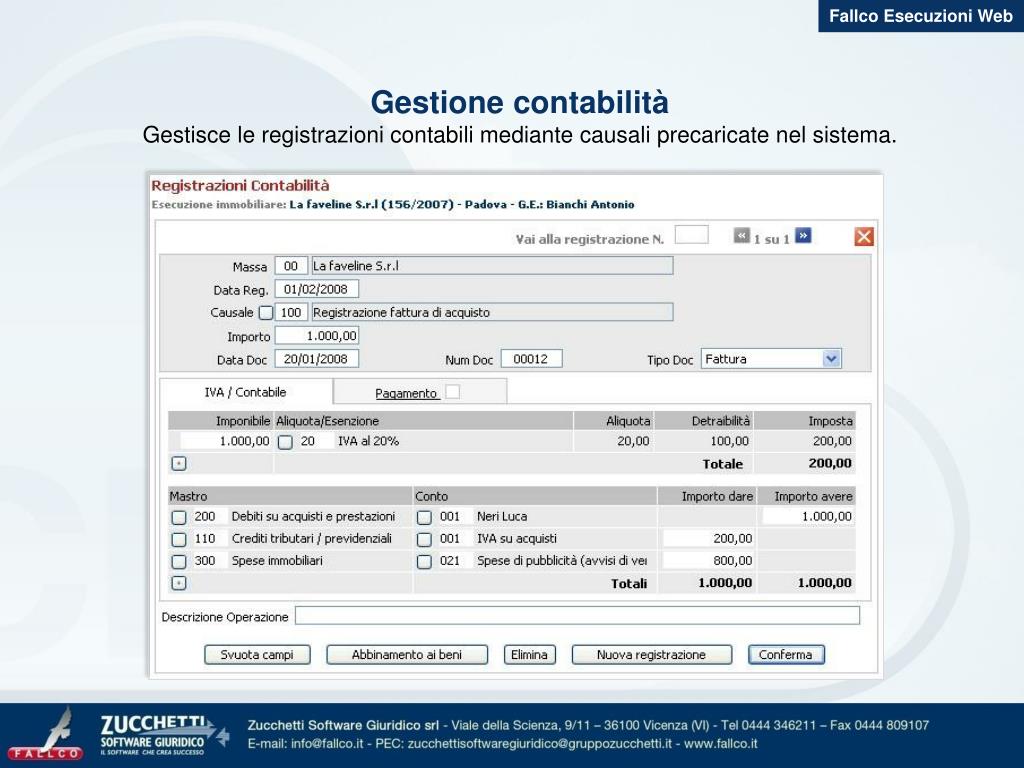Click the Causale code field containing 100
1024x768 pixels.
[291, 312]
